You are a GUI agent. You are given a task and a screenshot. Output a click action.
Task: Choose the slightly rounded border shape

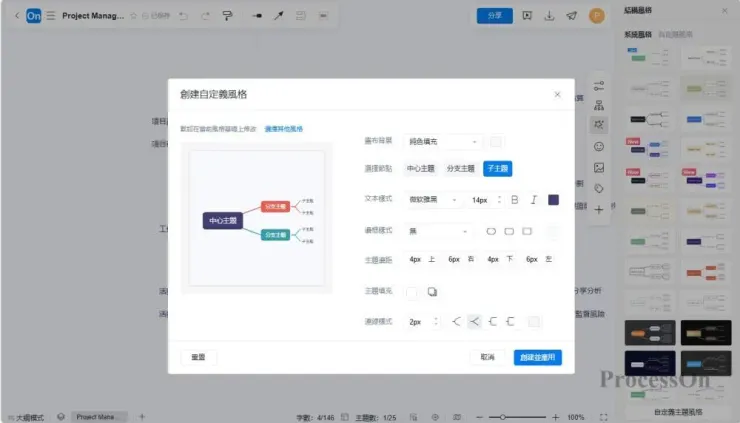pyautogui.click(x=509, y=231)
